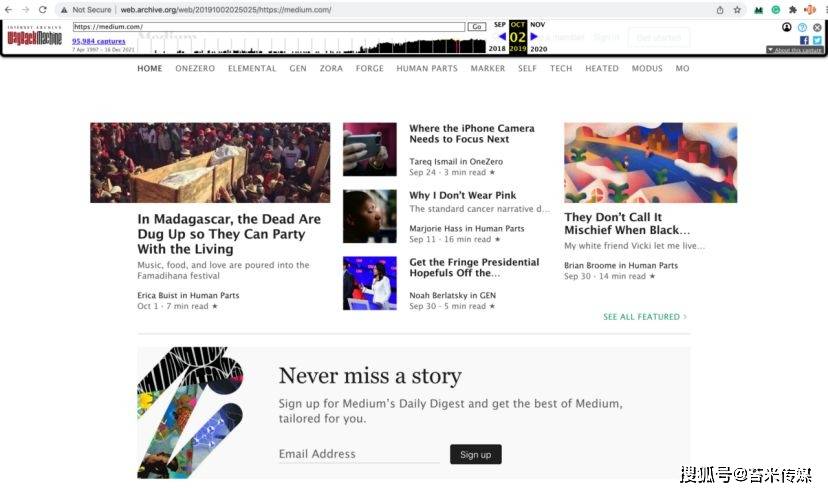Open Brian Broome author link
828x492 pixels.
(590, 266)
